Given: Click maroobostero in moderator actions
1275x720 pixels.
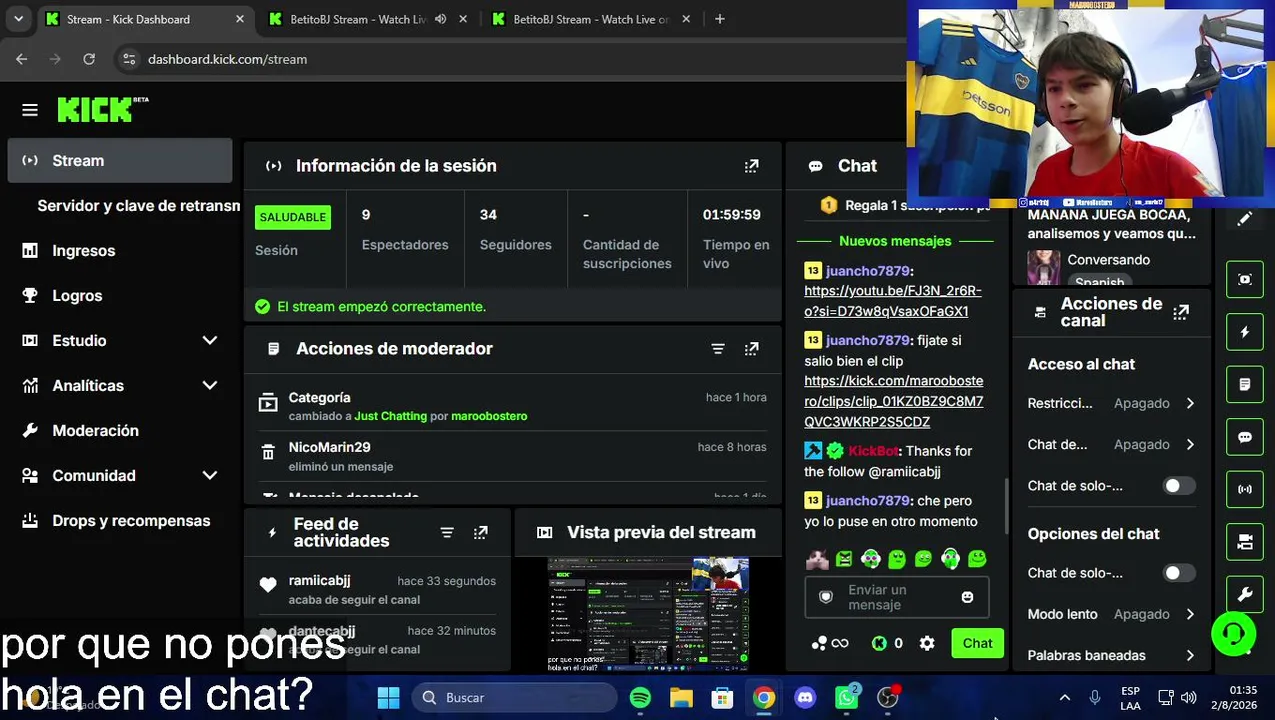Looking at the screenshot, I should pyautogui.click(x=489, y=416).
